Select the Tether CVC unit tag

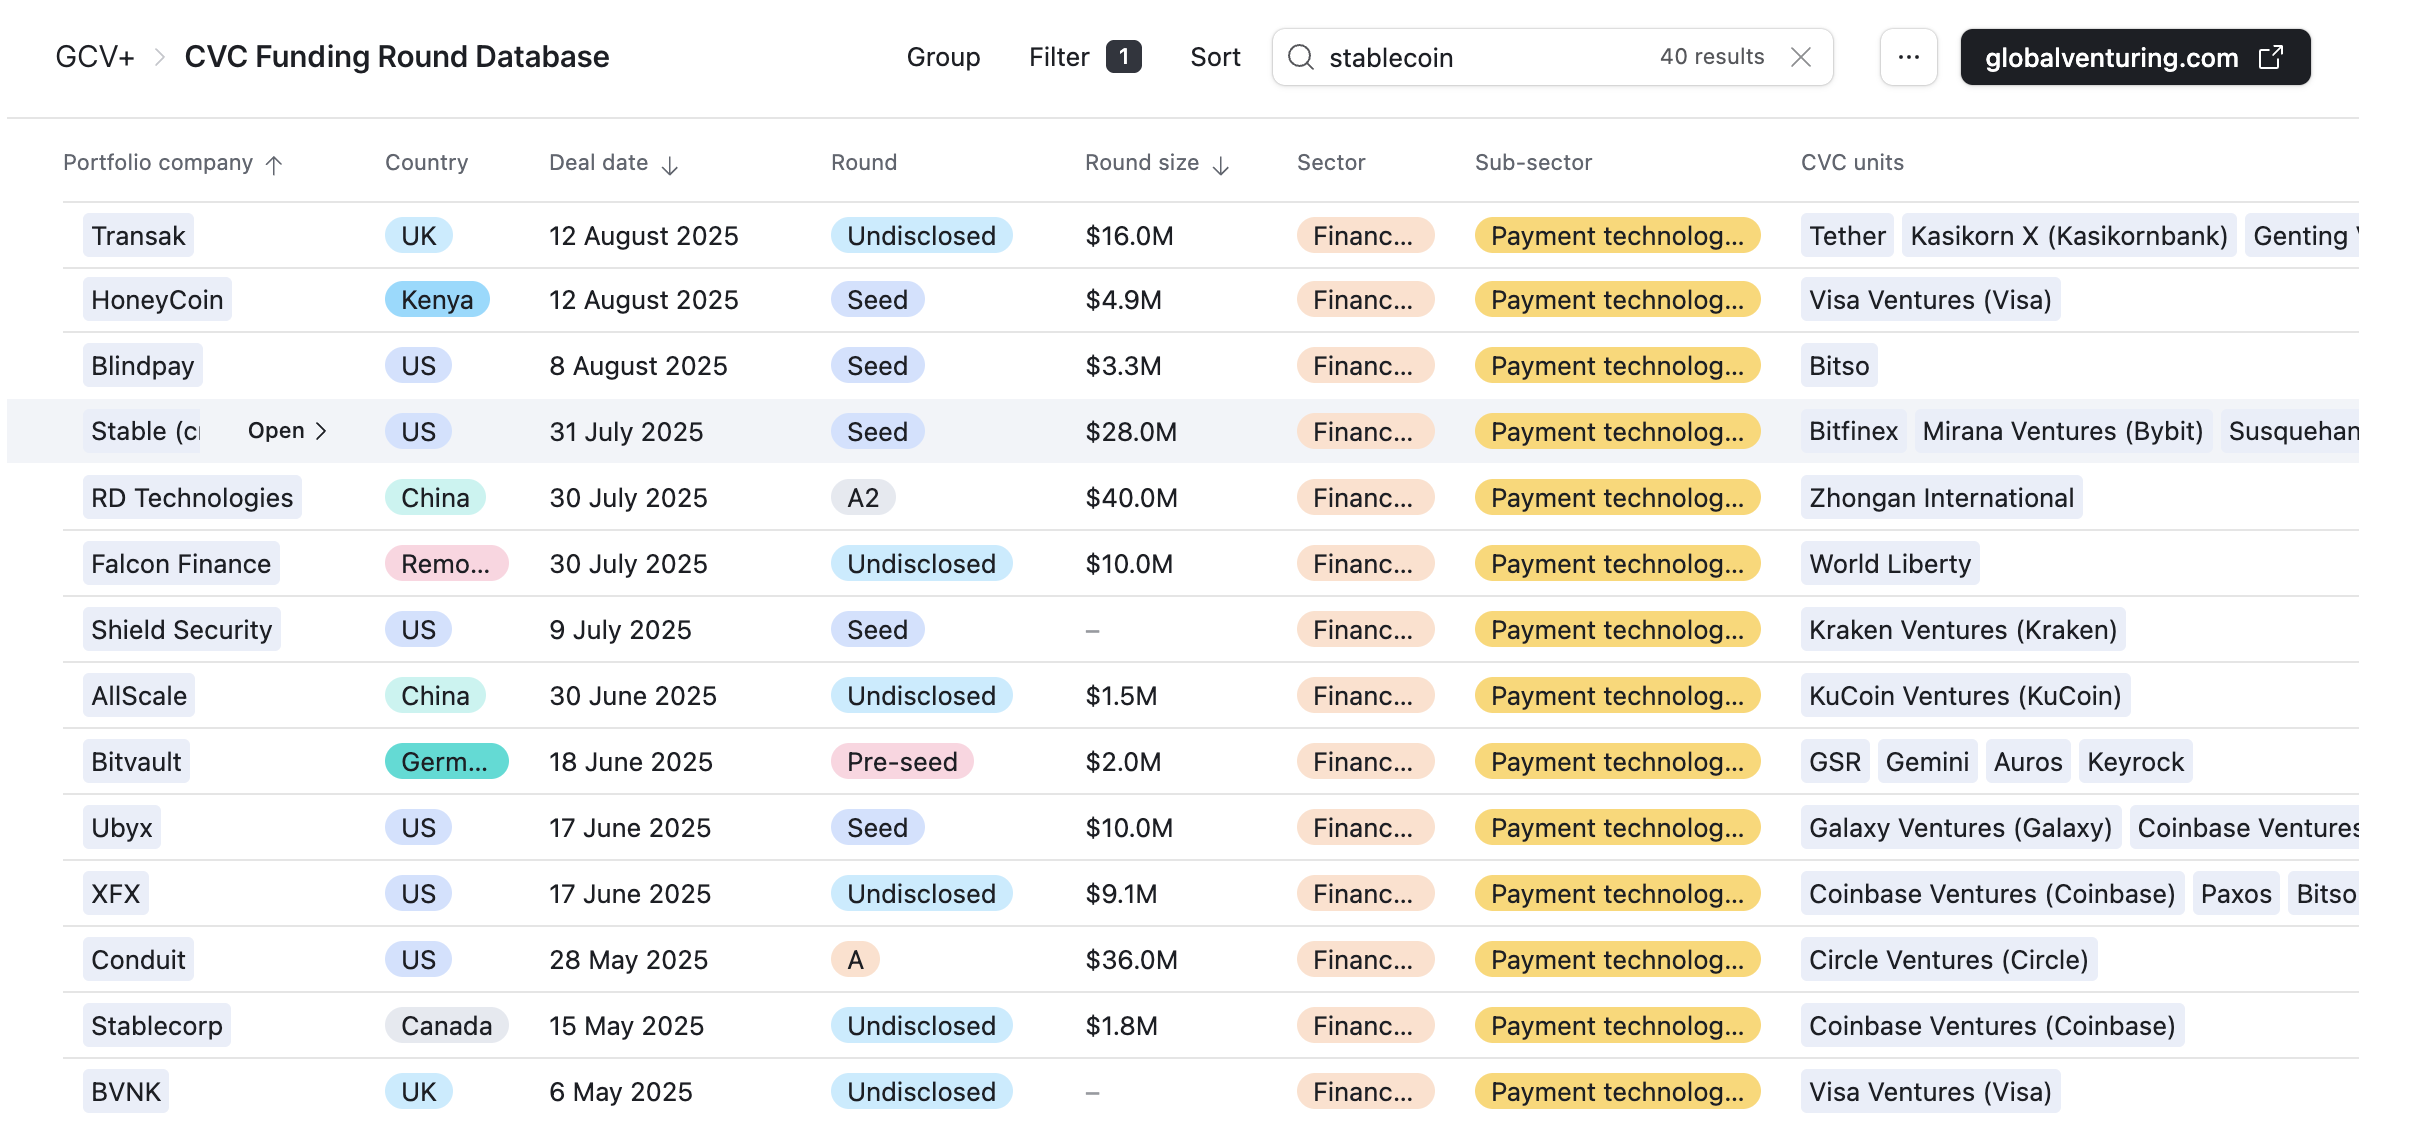click(1845, 236)
